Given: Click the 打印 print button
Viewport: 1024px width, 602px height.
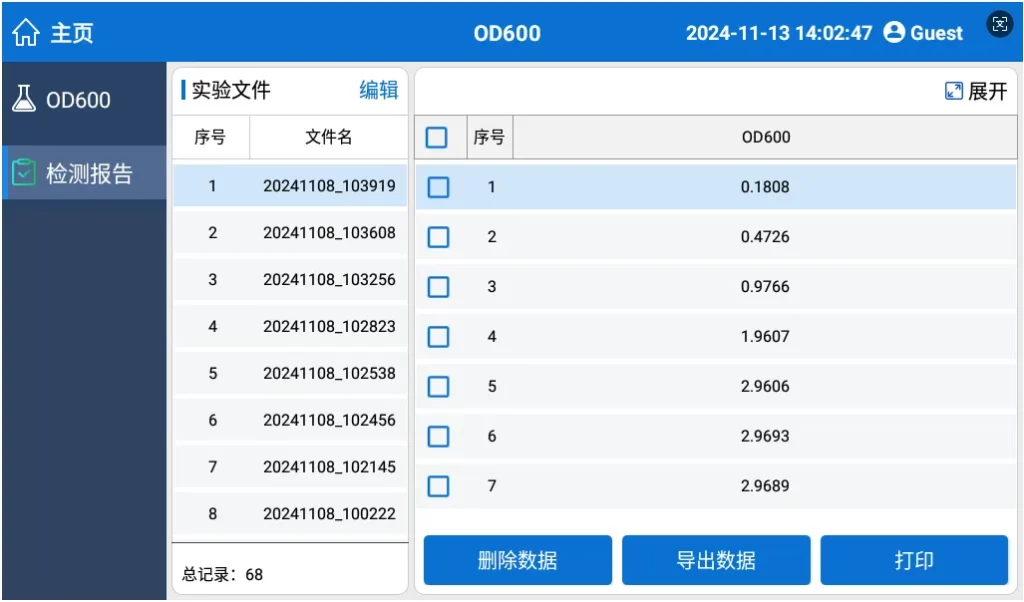Looking at the screenshot, I should tap(914, 560).
